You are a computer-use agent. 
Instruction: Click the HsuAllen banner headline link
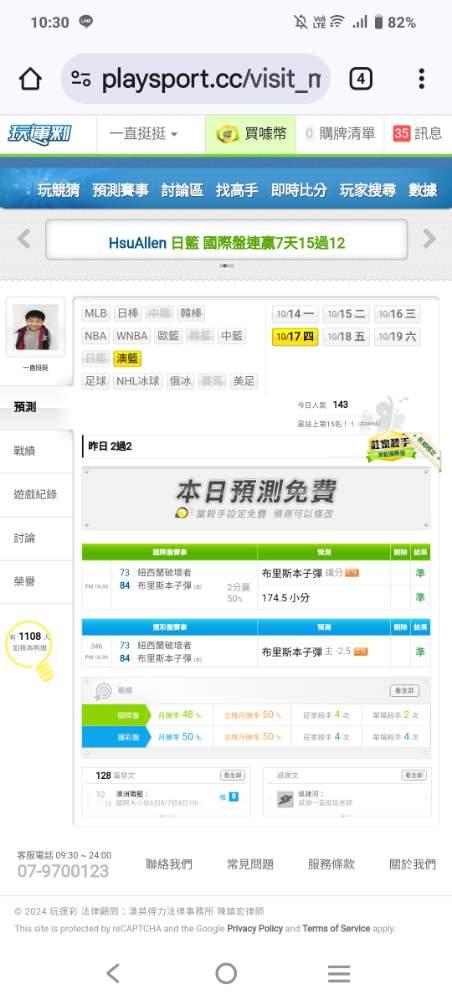pos(226,243)
